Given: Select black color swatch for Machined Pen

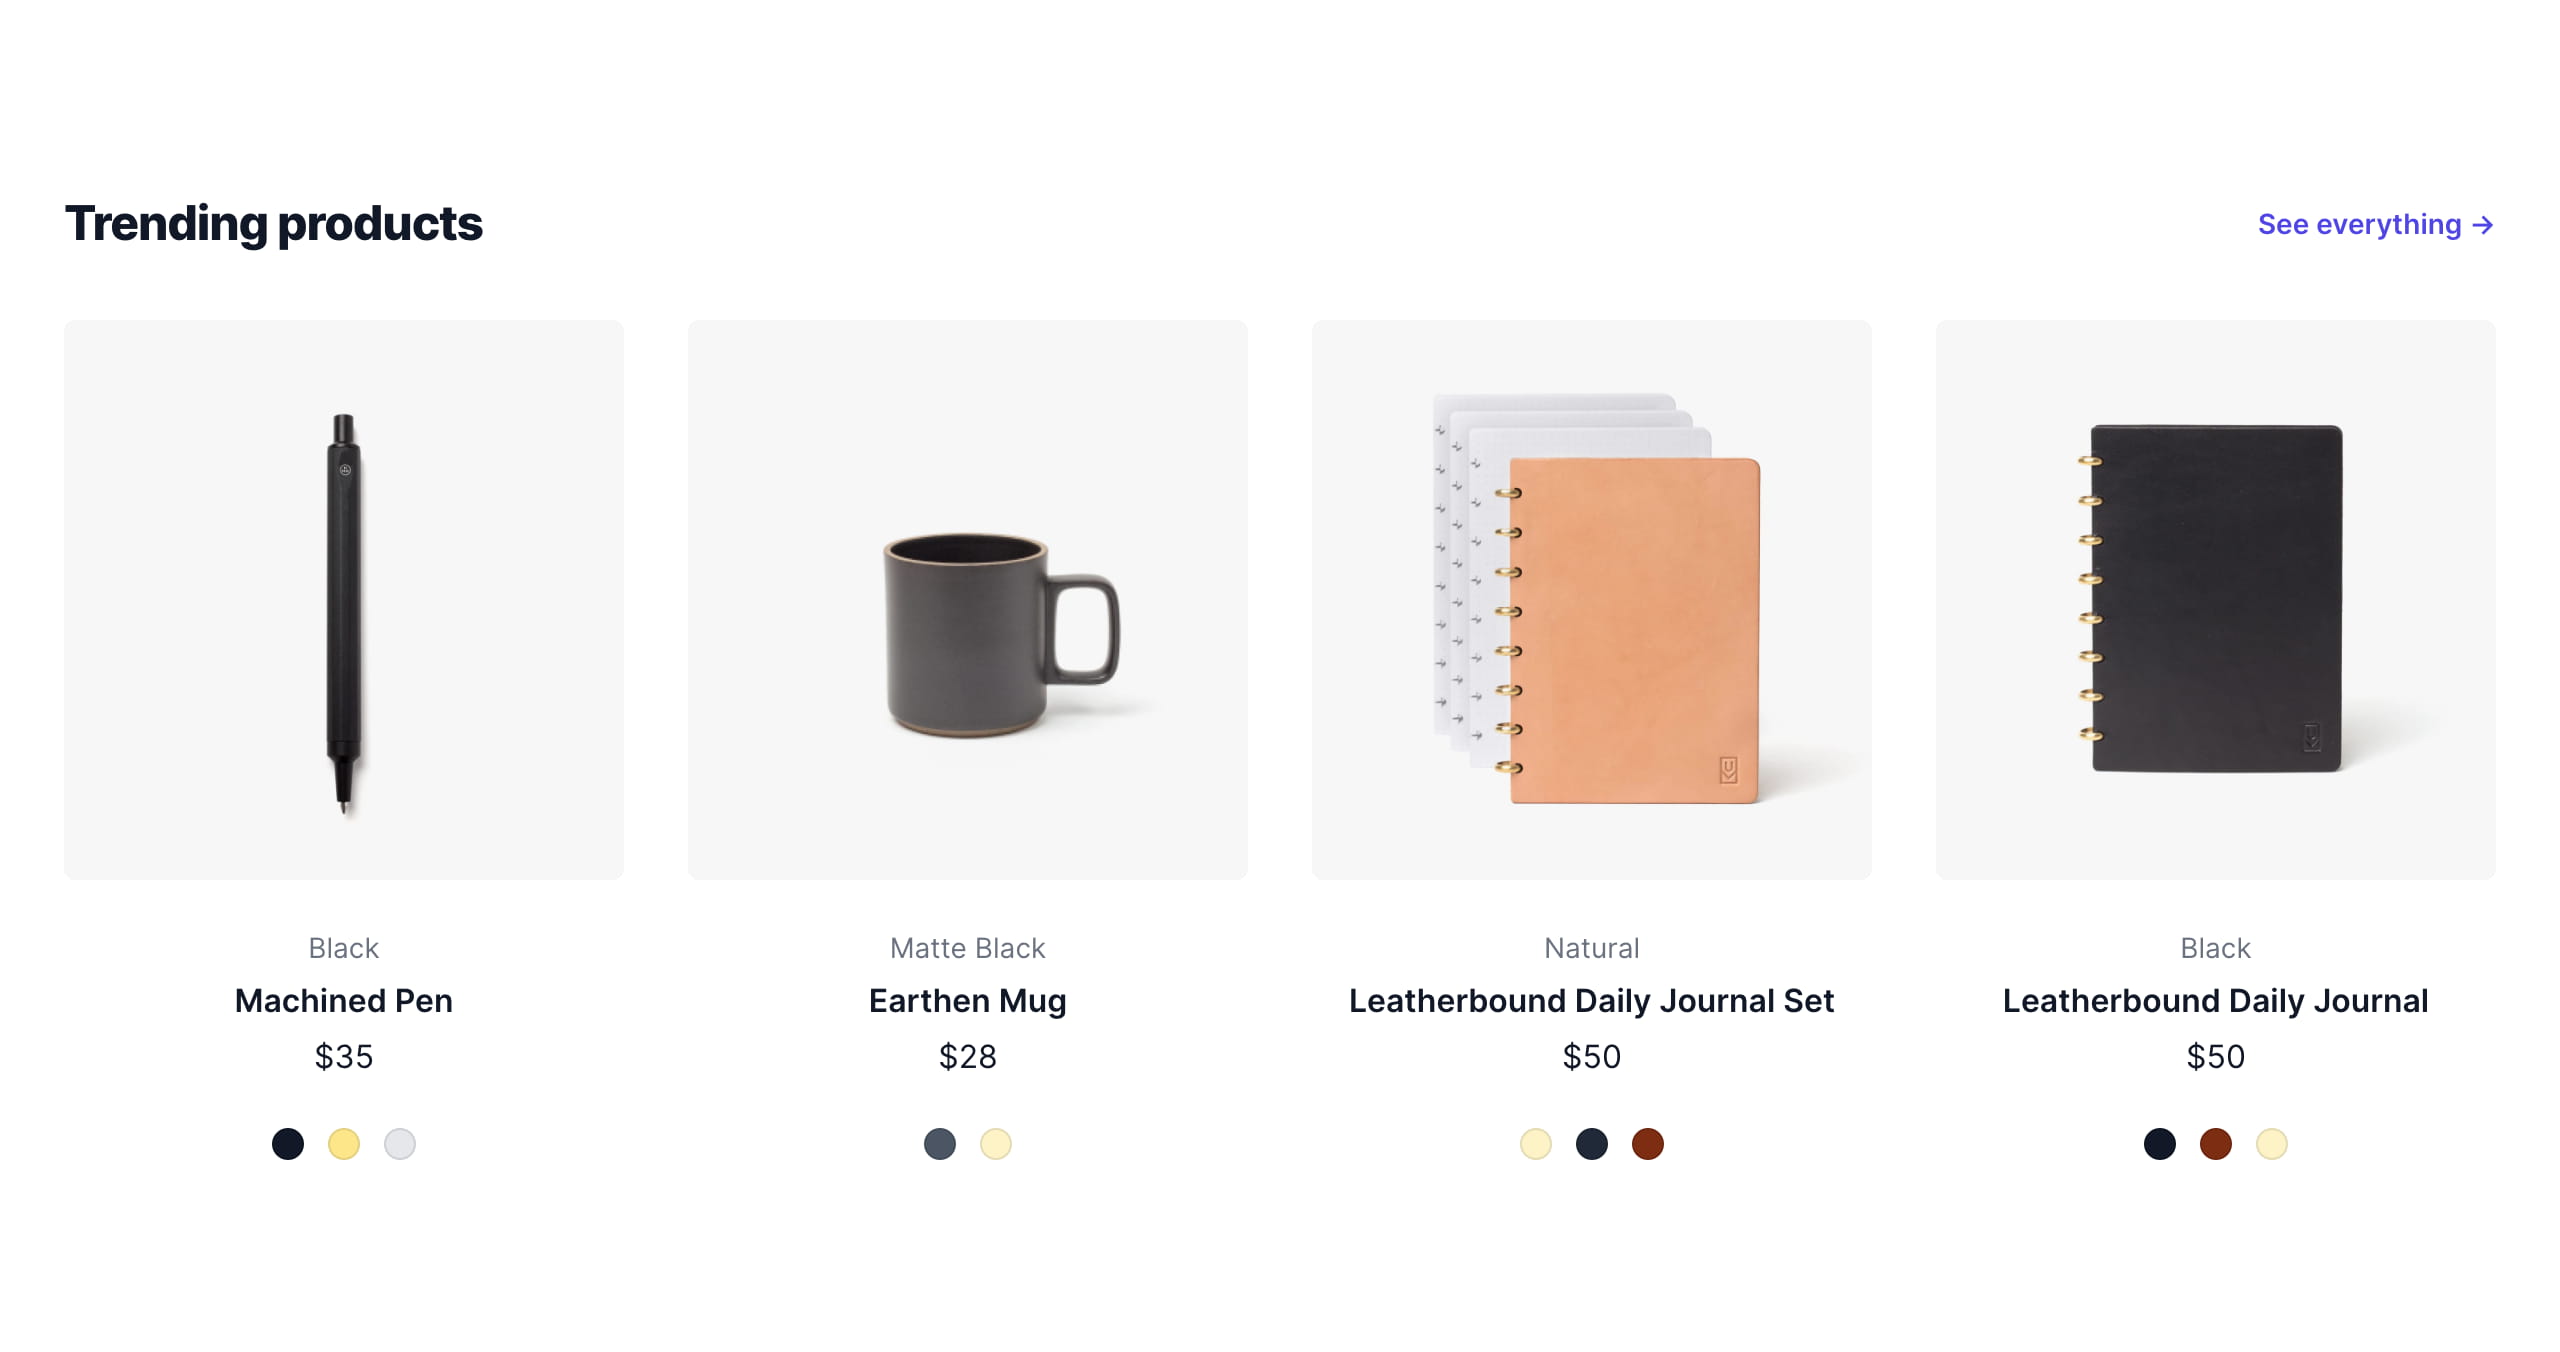Looking at the screenshot, I should pyautogui.click(x=288, y=1144).
